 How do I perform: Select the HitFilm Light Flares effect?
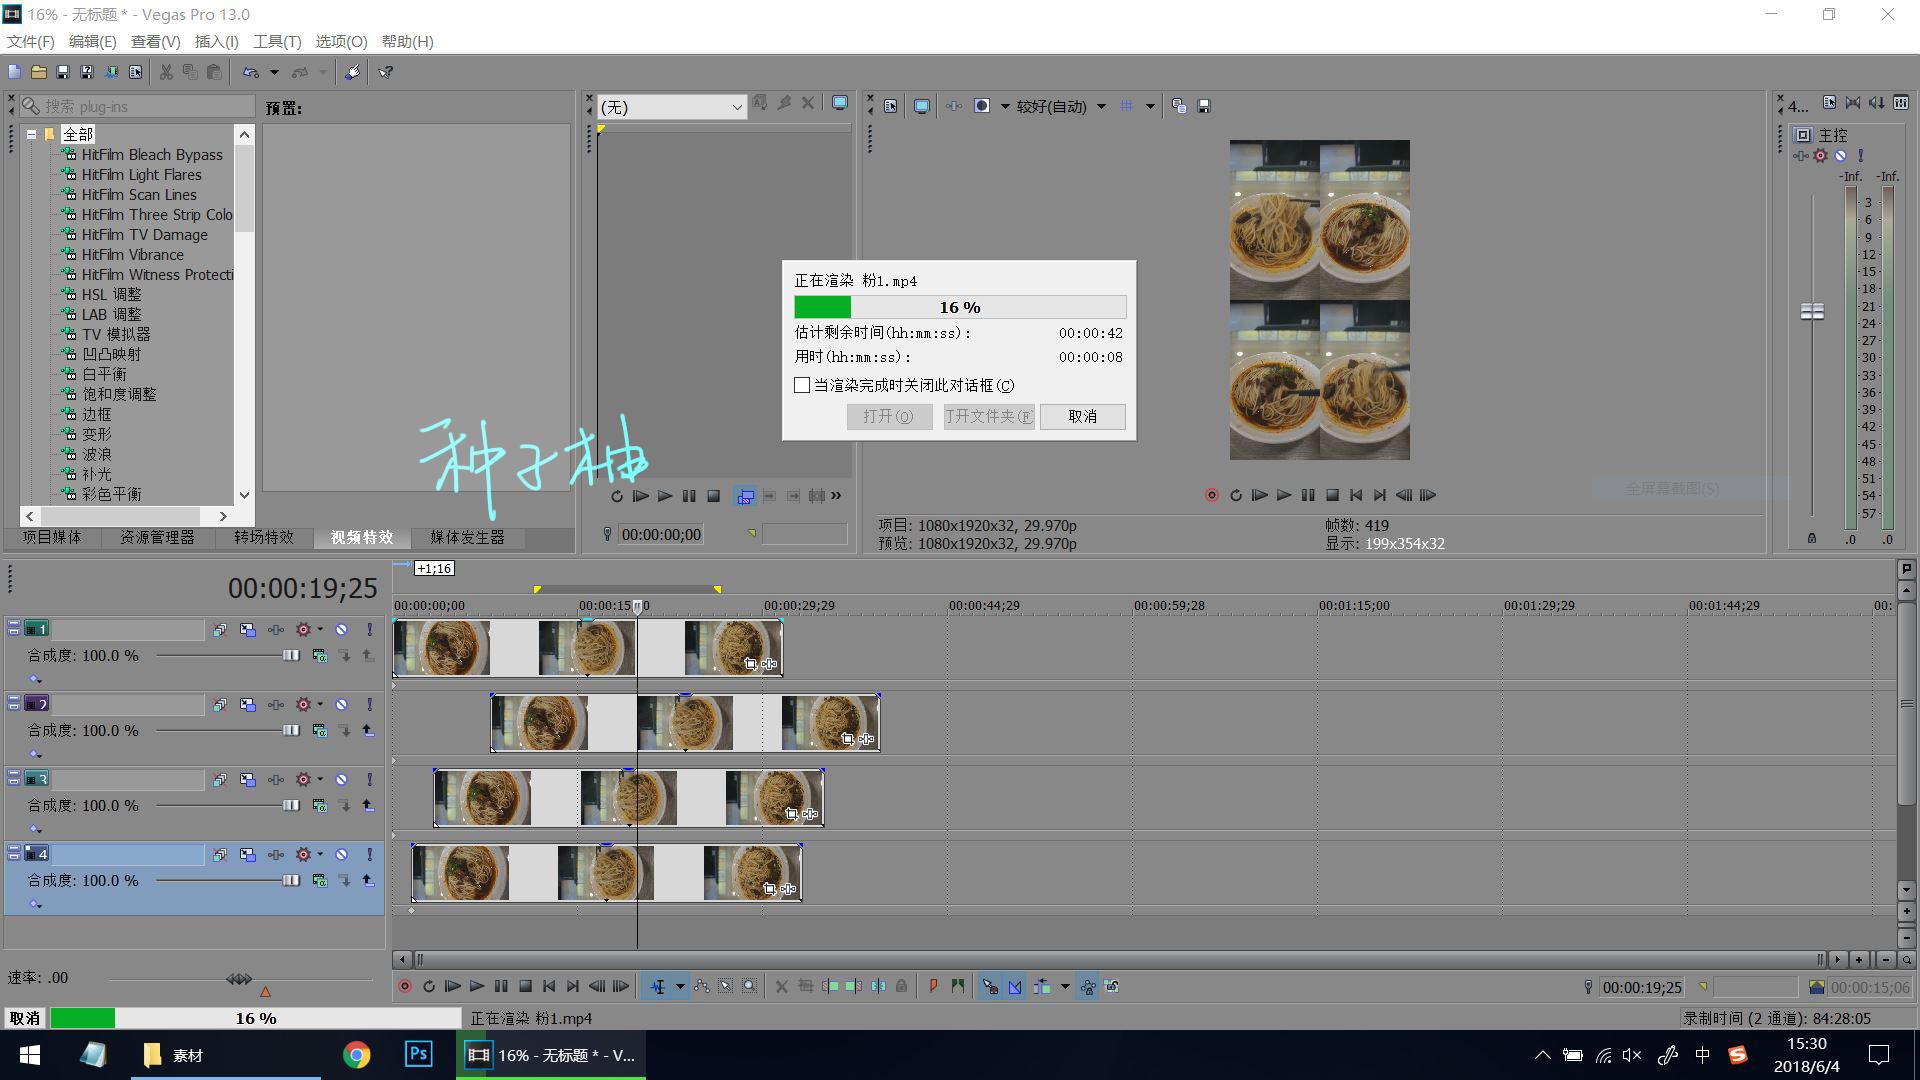point(141,174)
